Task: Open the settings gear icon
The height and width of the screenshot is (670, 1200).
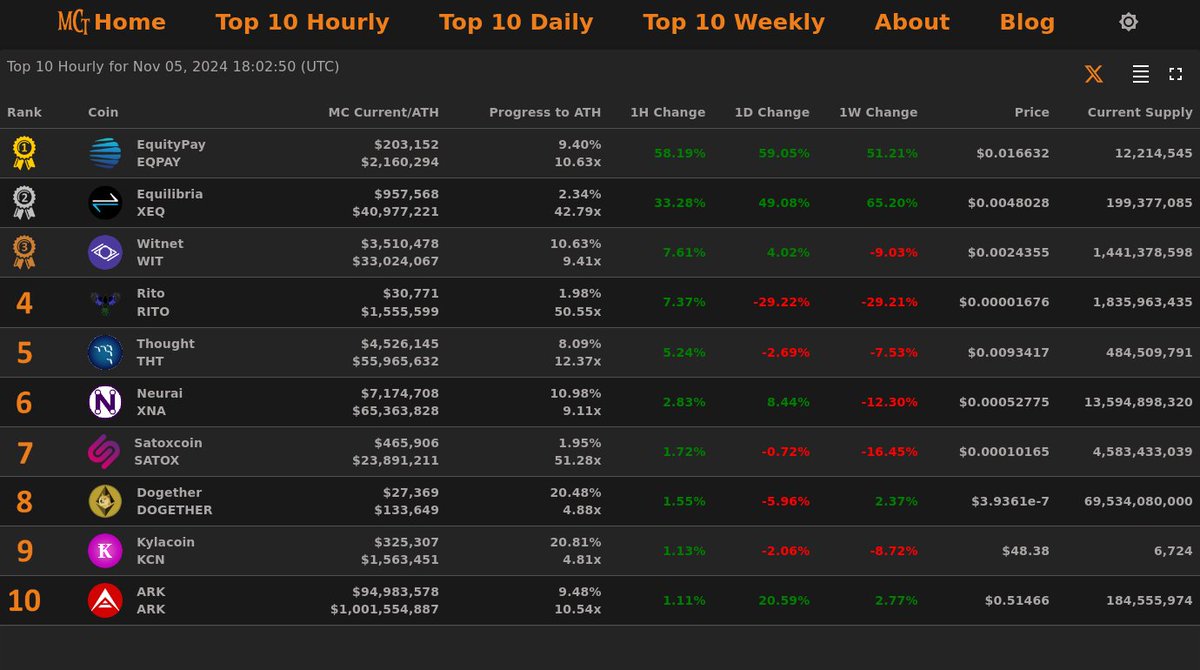Action: pos(1128,22)
